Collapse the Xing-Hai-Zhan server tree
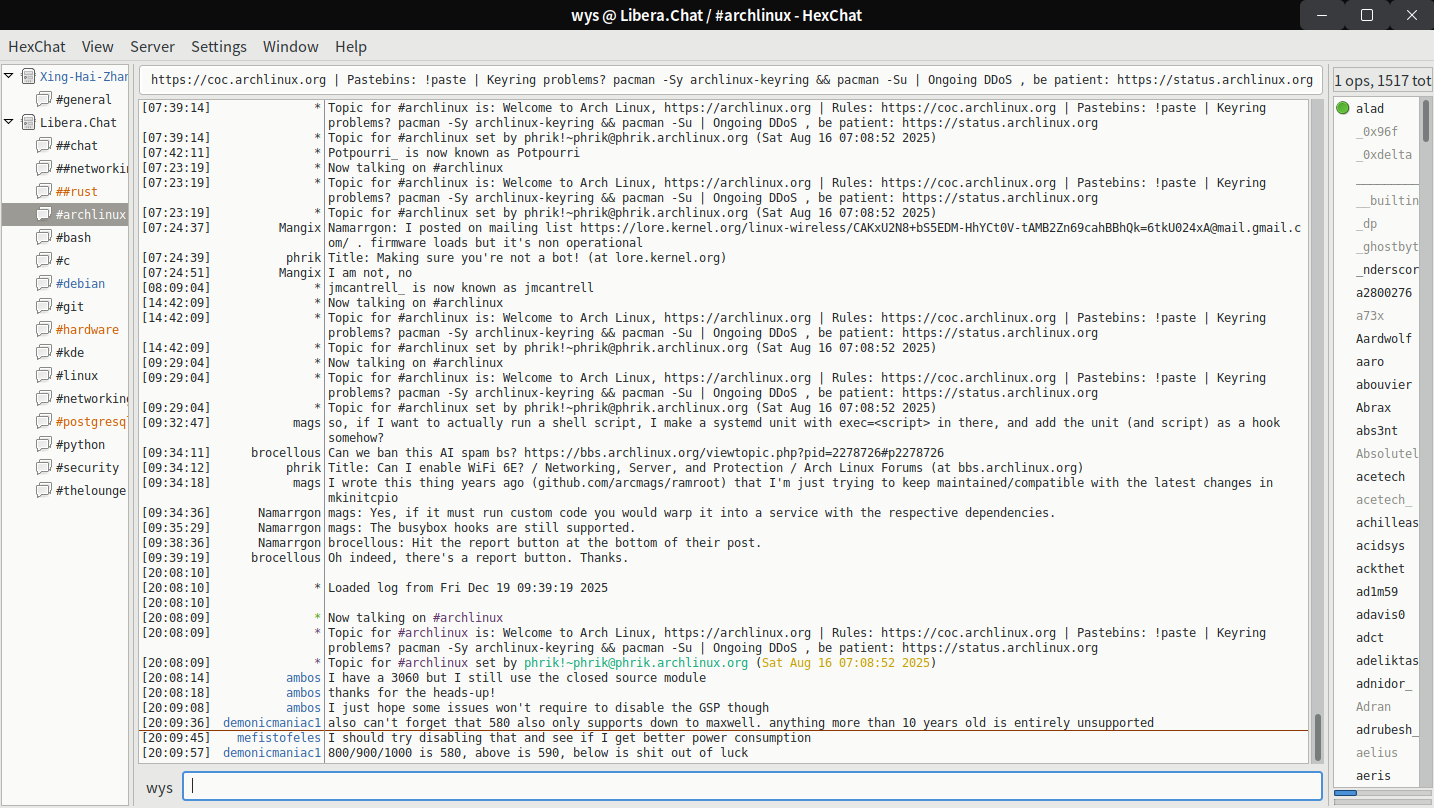 click(10, 76)
